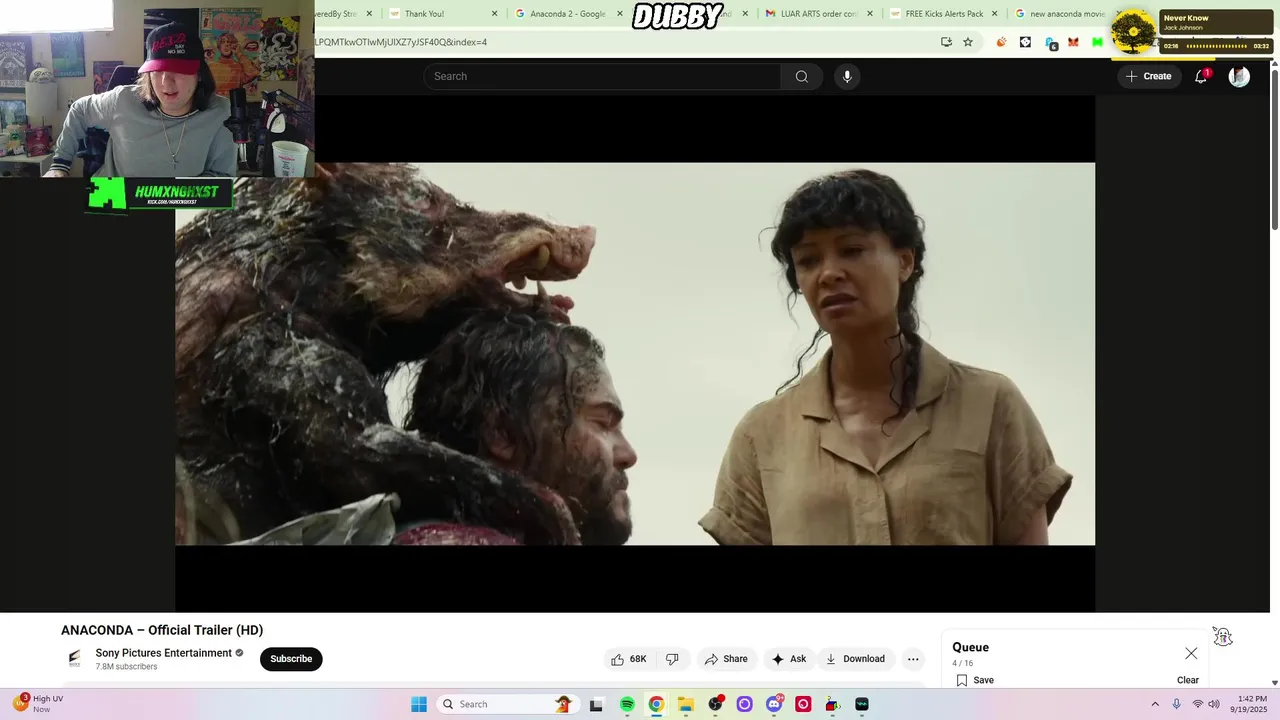Image resolution: width=1280 pixels, height=720 pixels.
Task: Open Spotify from the taskbar
Action: (x=627, y=704)
